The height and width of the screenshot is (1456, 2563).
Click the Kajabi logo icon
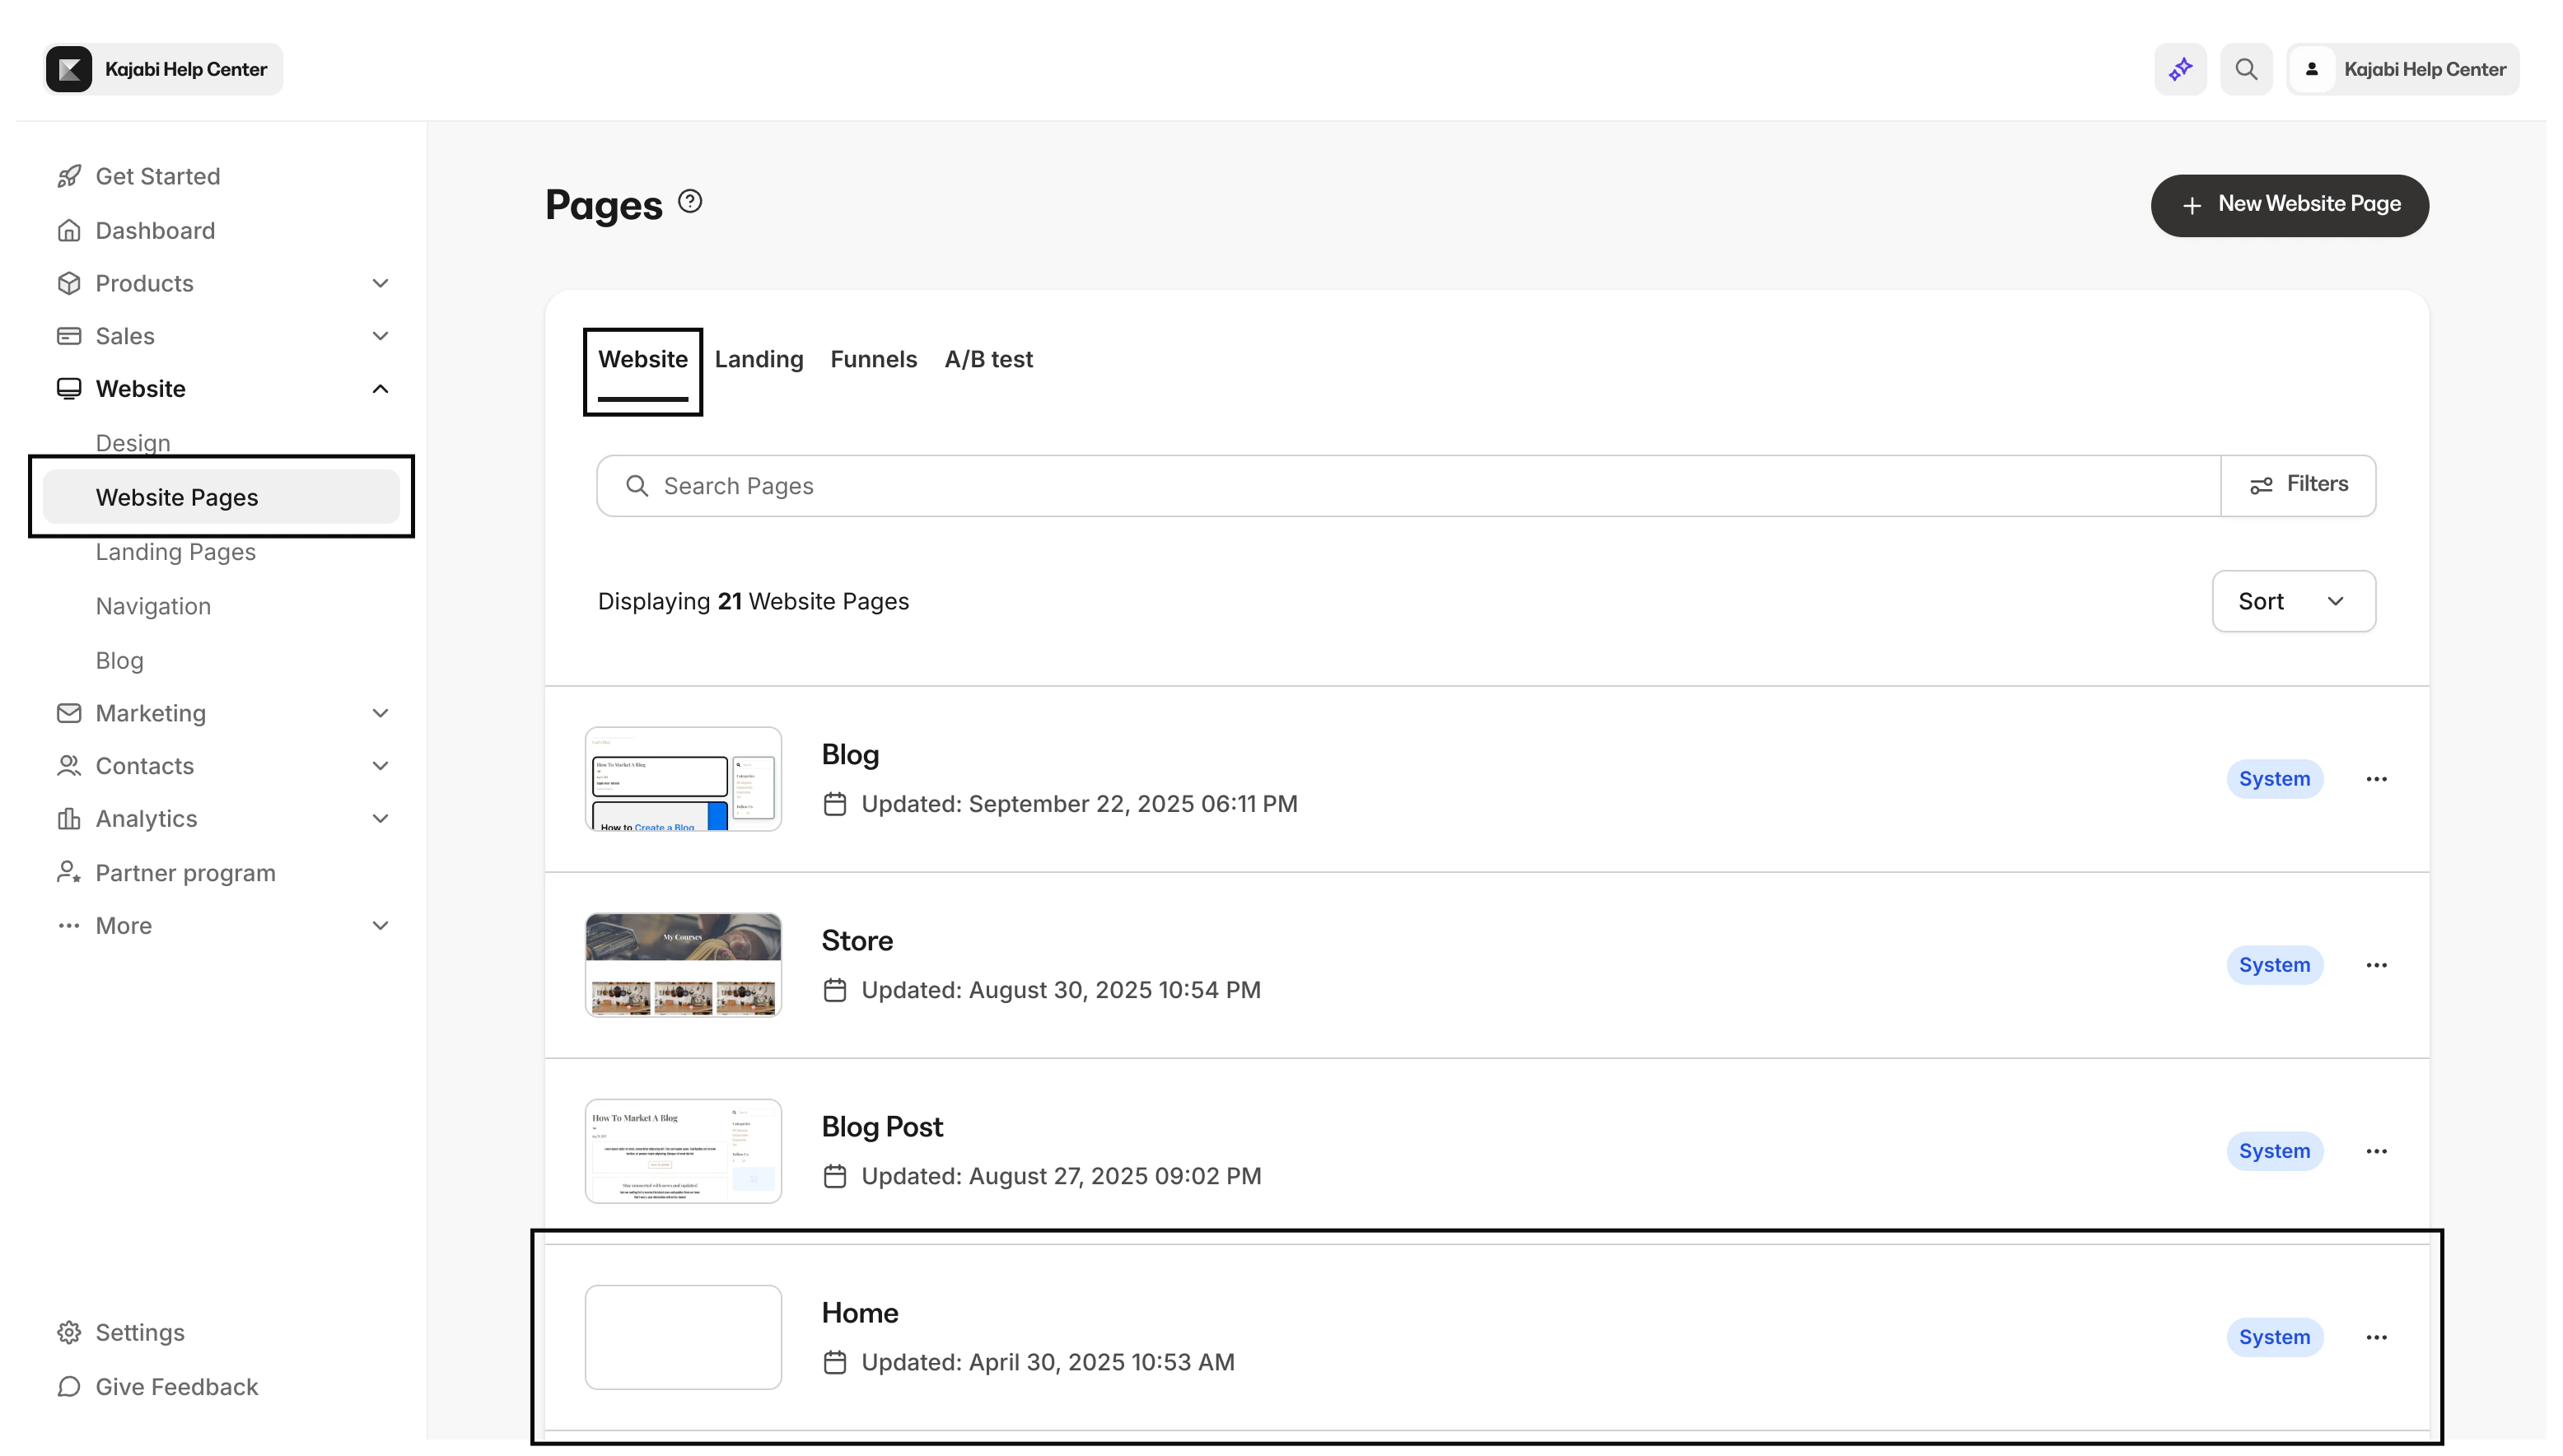click(x=69, y=69)
